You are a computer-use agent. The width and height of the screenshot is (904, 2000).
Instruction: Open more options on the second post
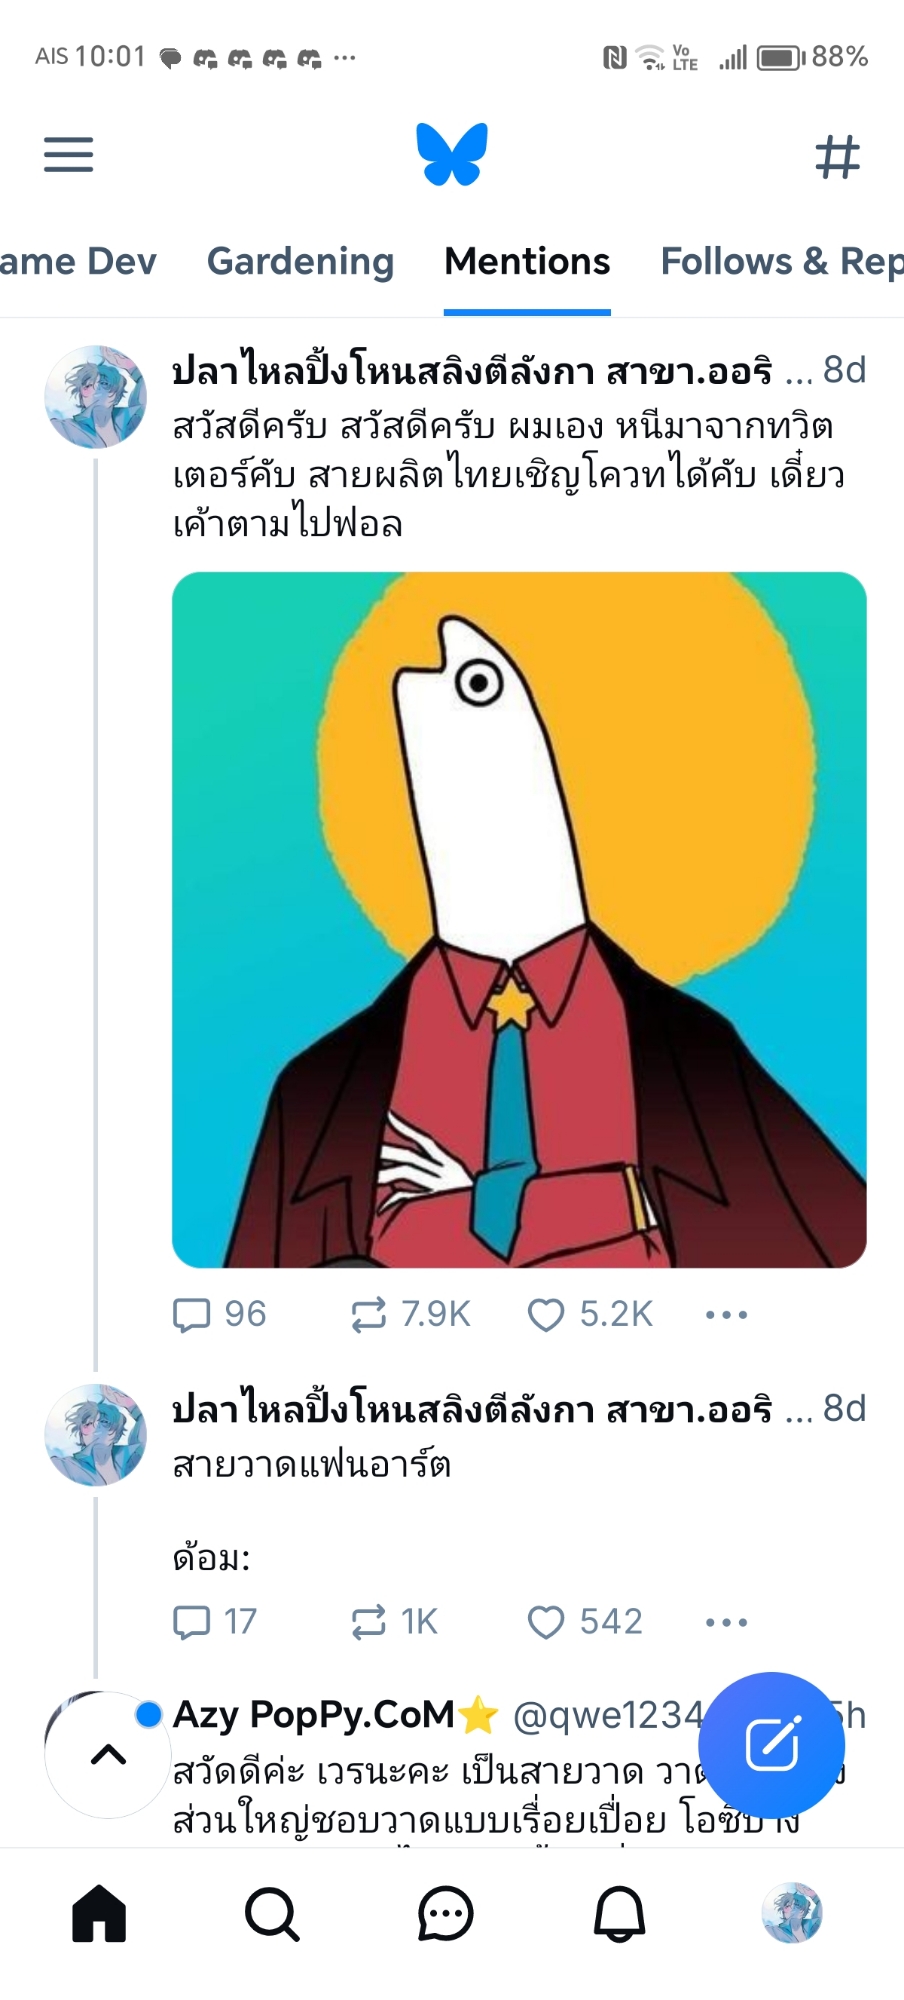pyautogui.click(x=726, y=1622)
